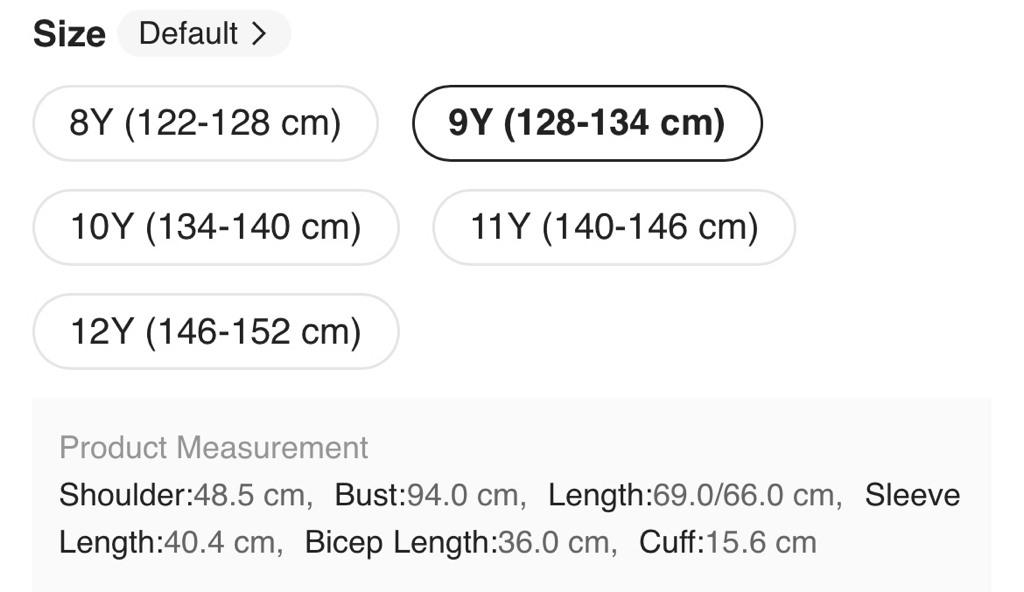Click the word Sleeve in measurements
The height and width of the screenshot is (592, 1024).
tap(912, 495)
